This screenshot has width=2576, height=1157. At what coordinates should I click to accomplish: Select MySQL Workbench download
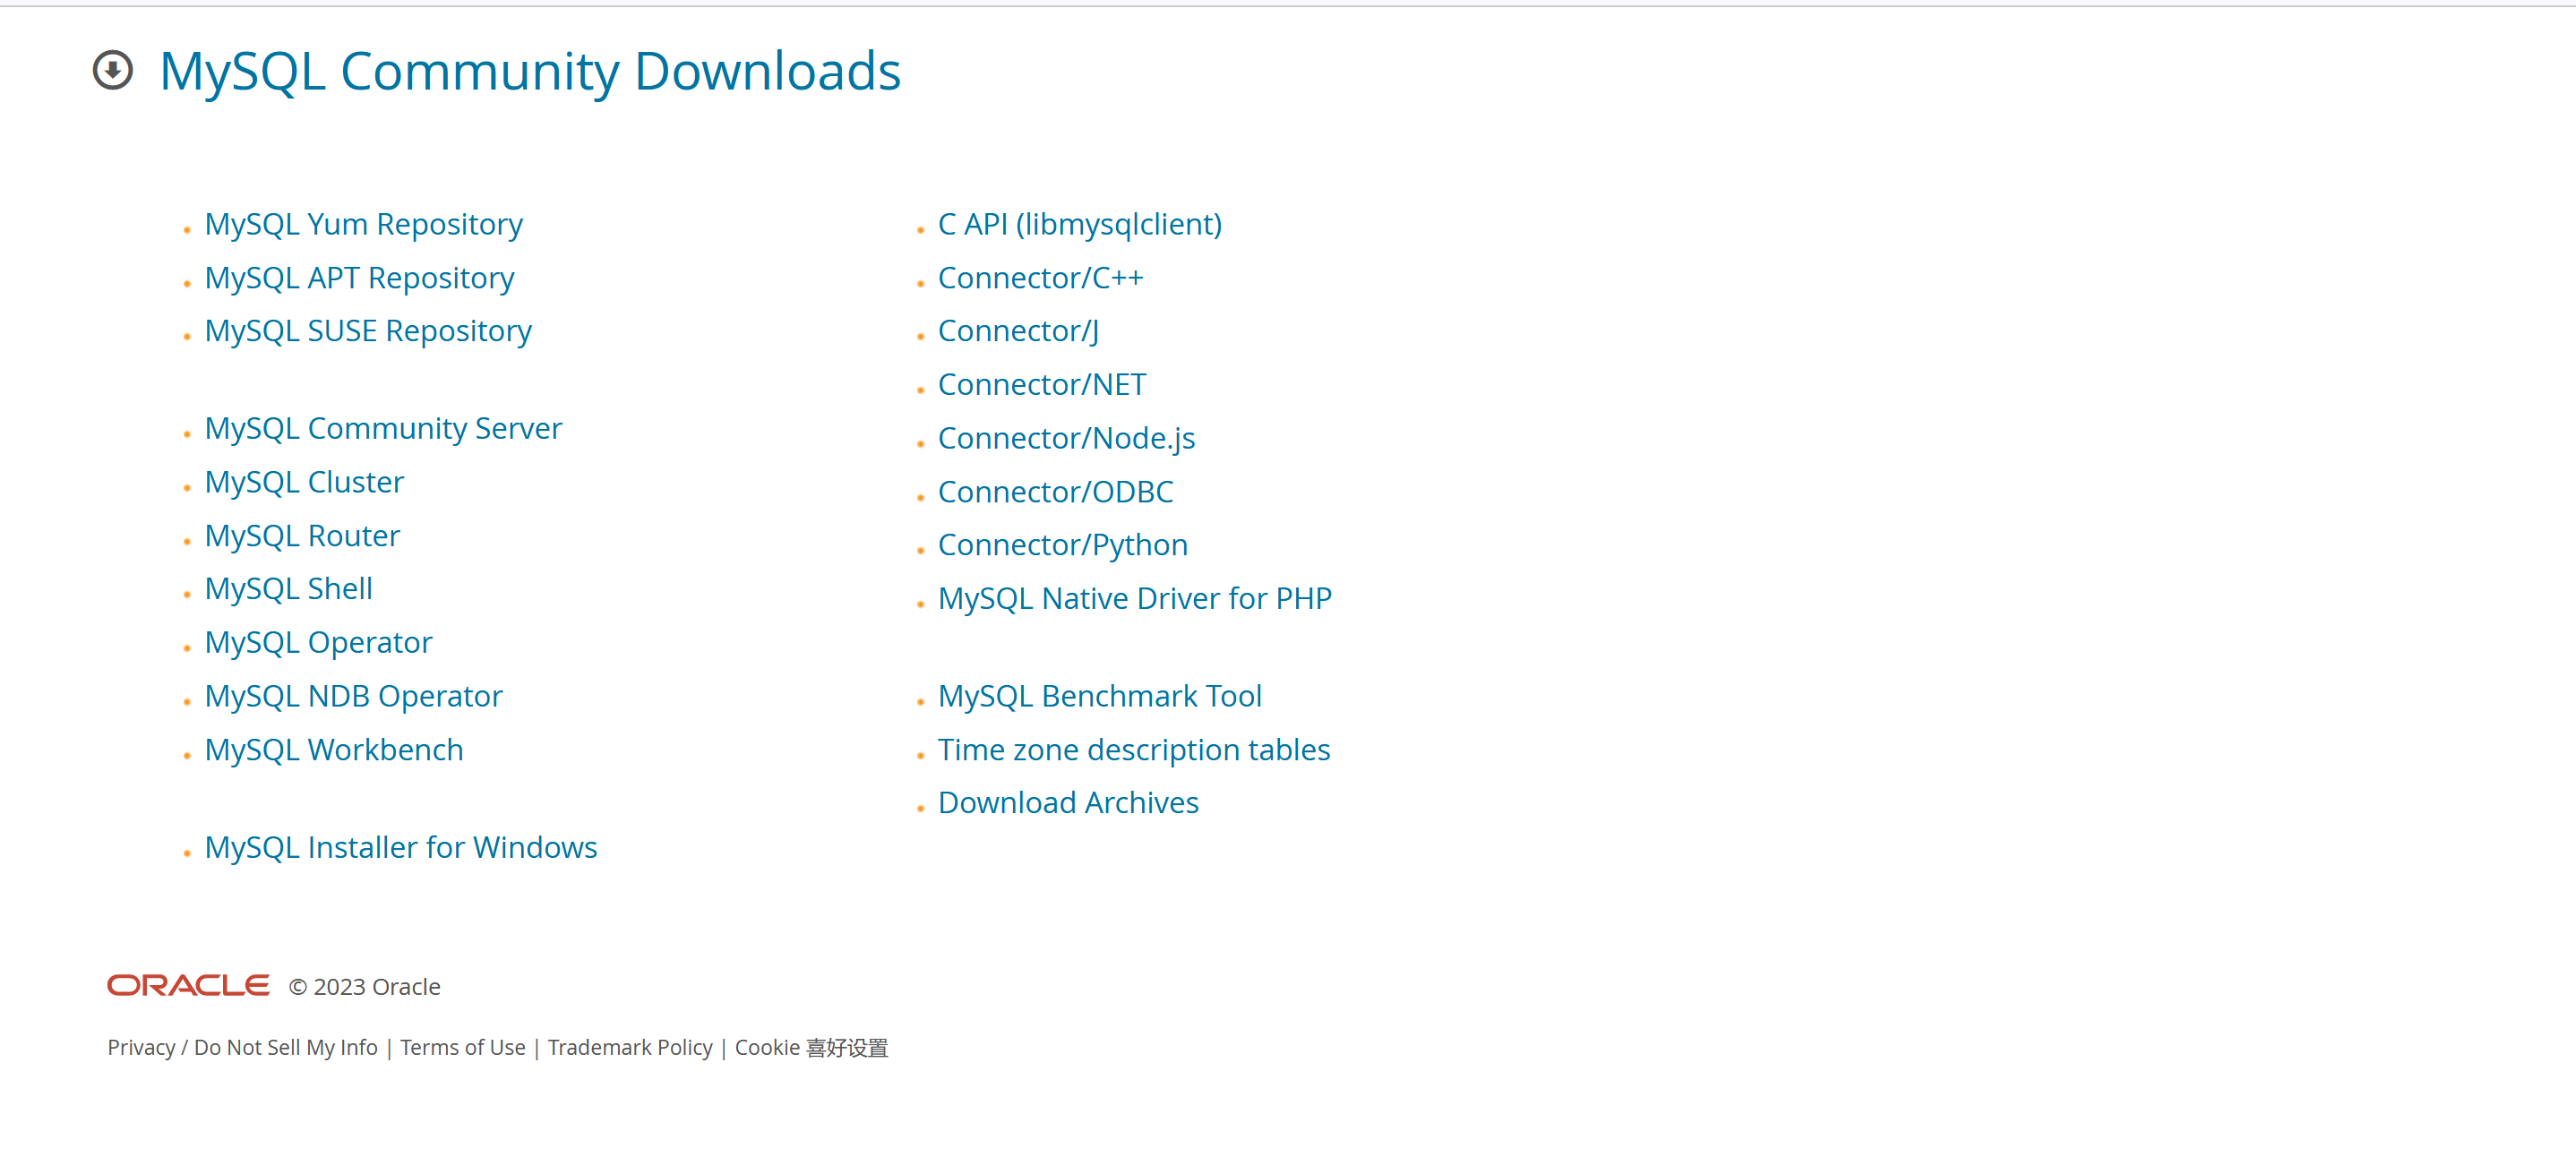(x=334, y=750)
